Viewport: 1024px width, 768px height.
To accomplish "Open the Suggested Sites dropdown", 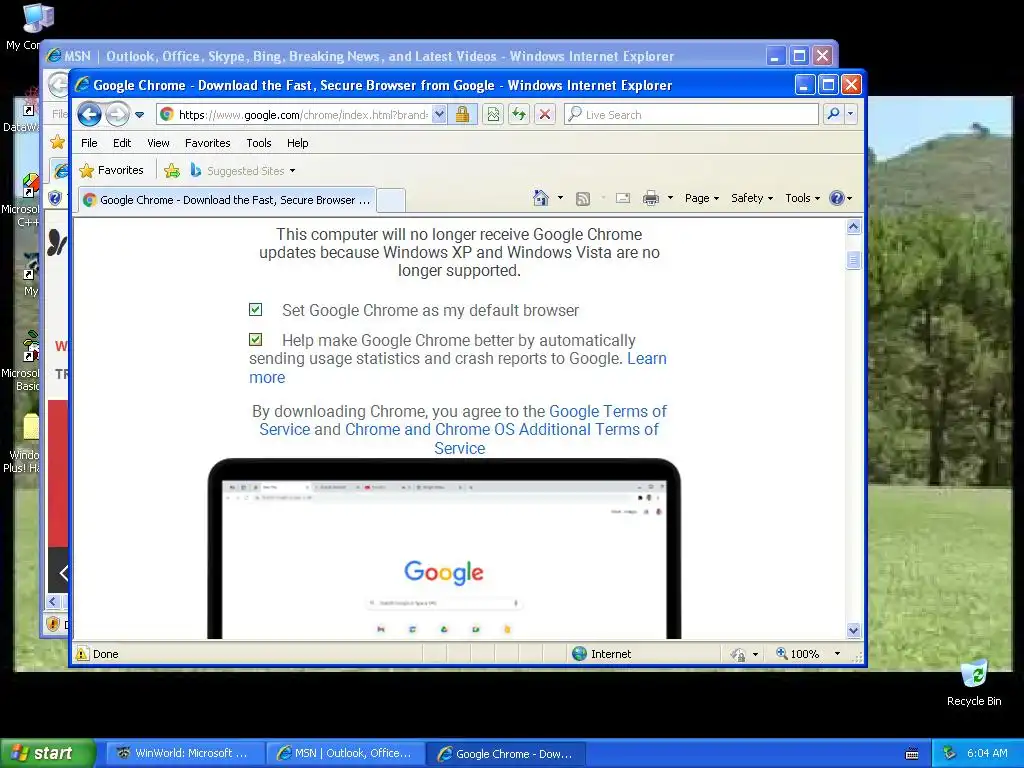I will coord(243,170).
